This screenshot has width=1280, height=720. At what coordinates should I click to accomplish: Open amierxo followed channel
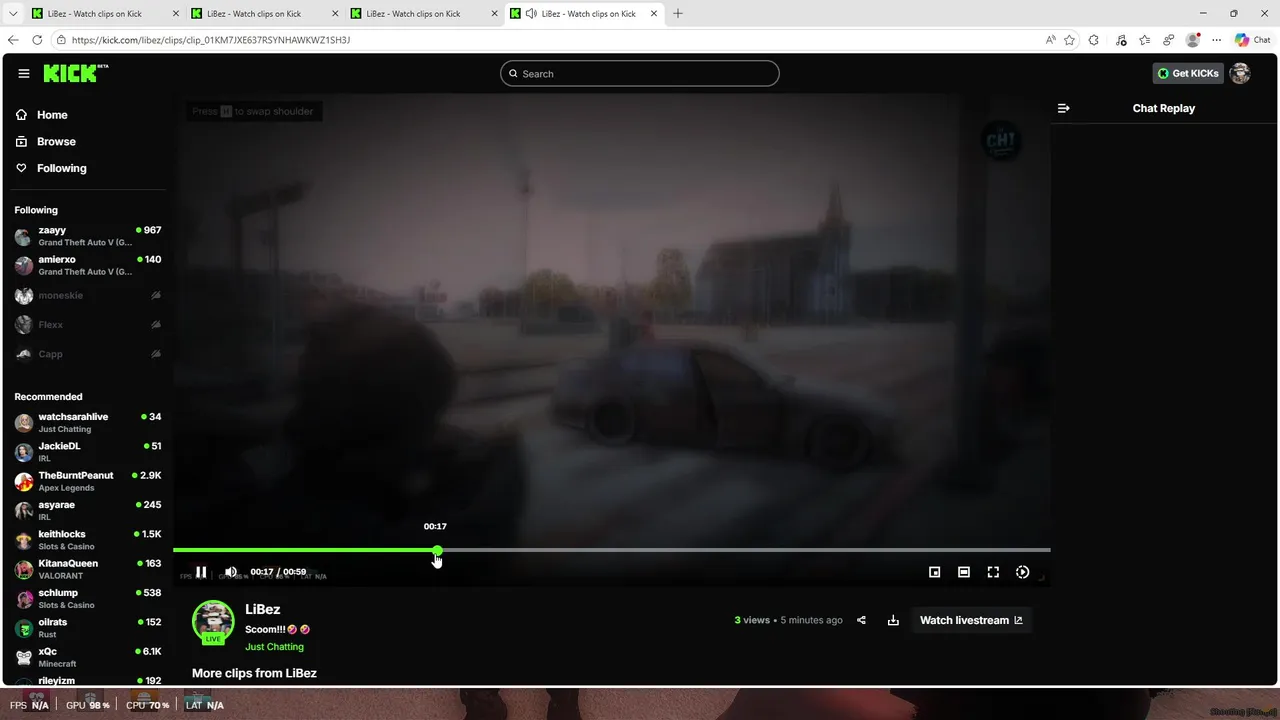tap(88, 265)
